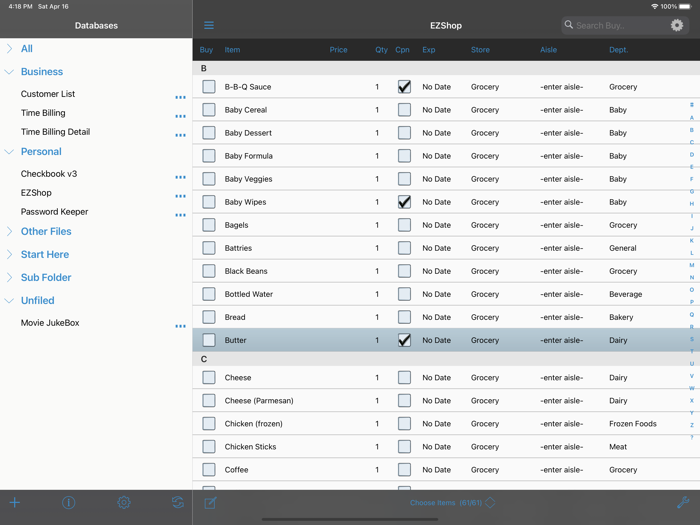Check Buy box for B-B-Q Sauce

208,87
